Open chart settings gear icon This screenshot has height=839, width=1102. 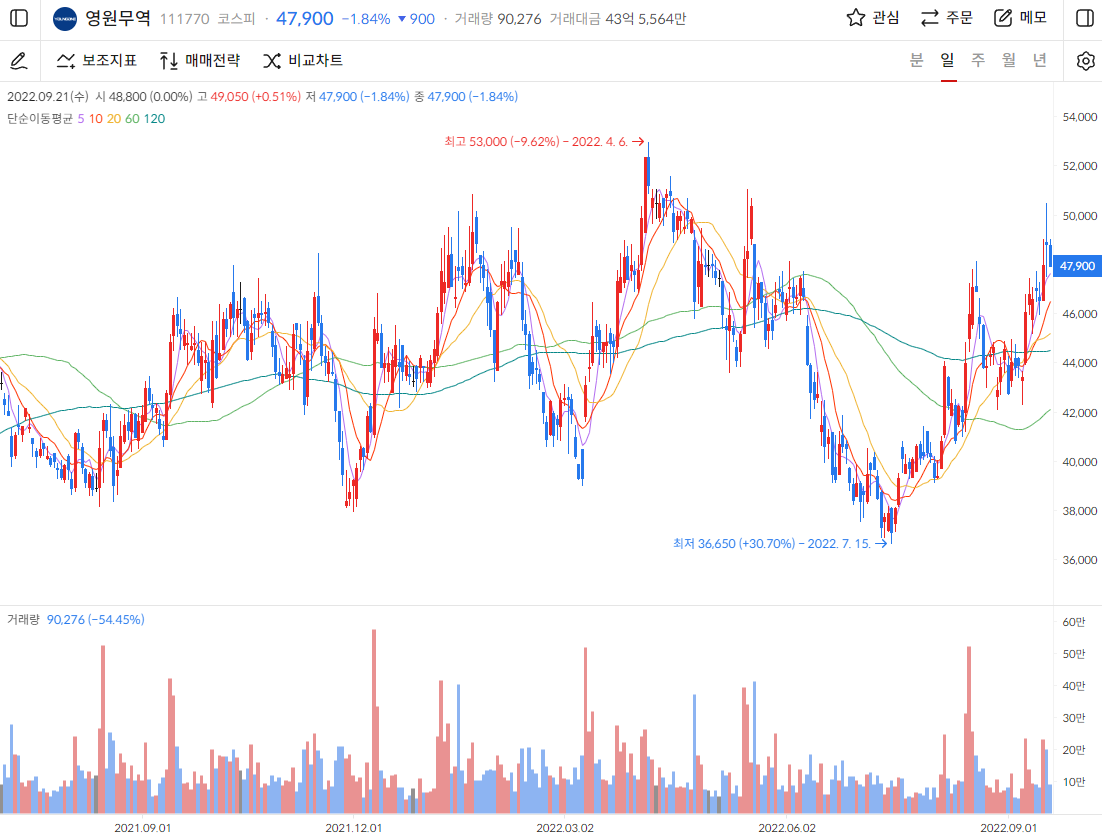(1085, 61)
